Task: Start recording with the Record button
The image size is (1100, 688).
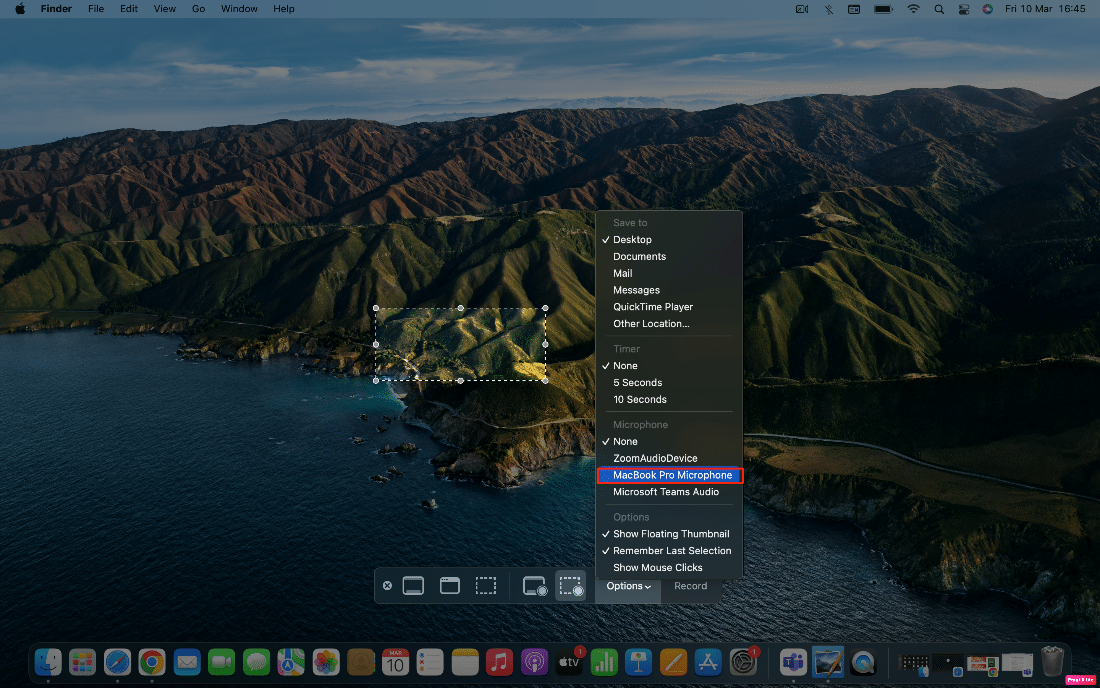Action: coord(690,586)
